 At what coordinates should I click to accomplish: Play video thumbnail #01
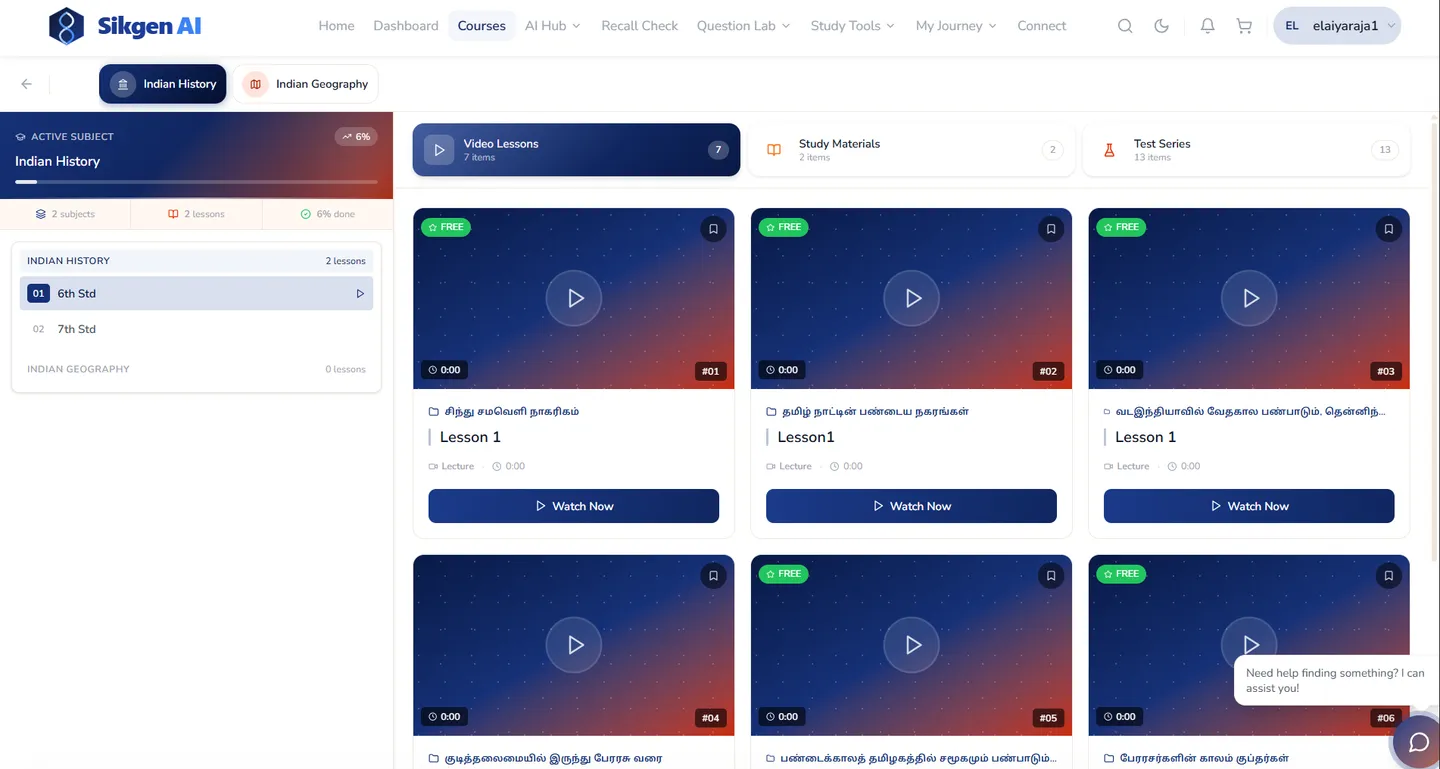pyautogui.click(x=574, y=298)
